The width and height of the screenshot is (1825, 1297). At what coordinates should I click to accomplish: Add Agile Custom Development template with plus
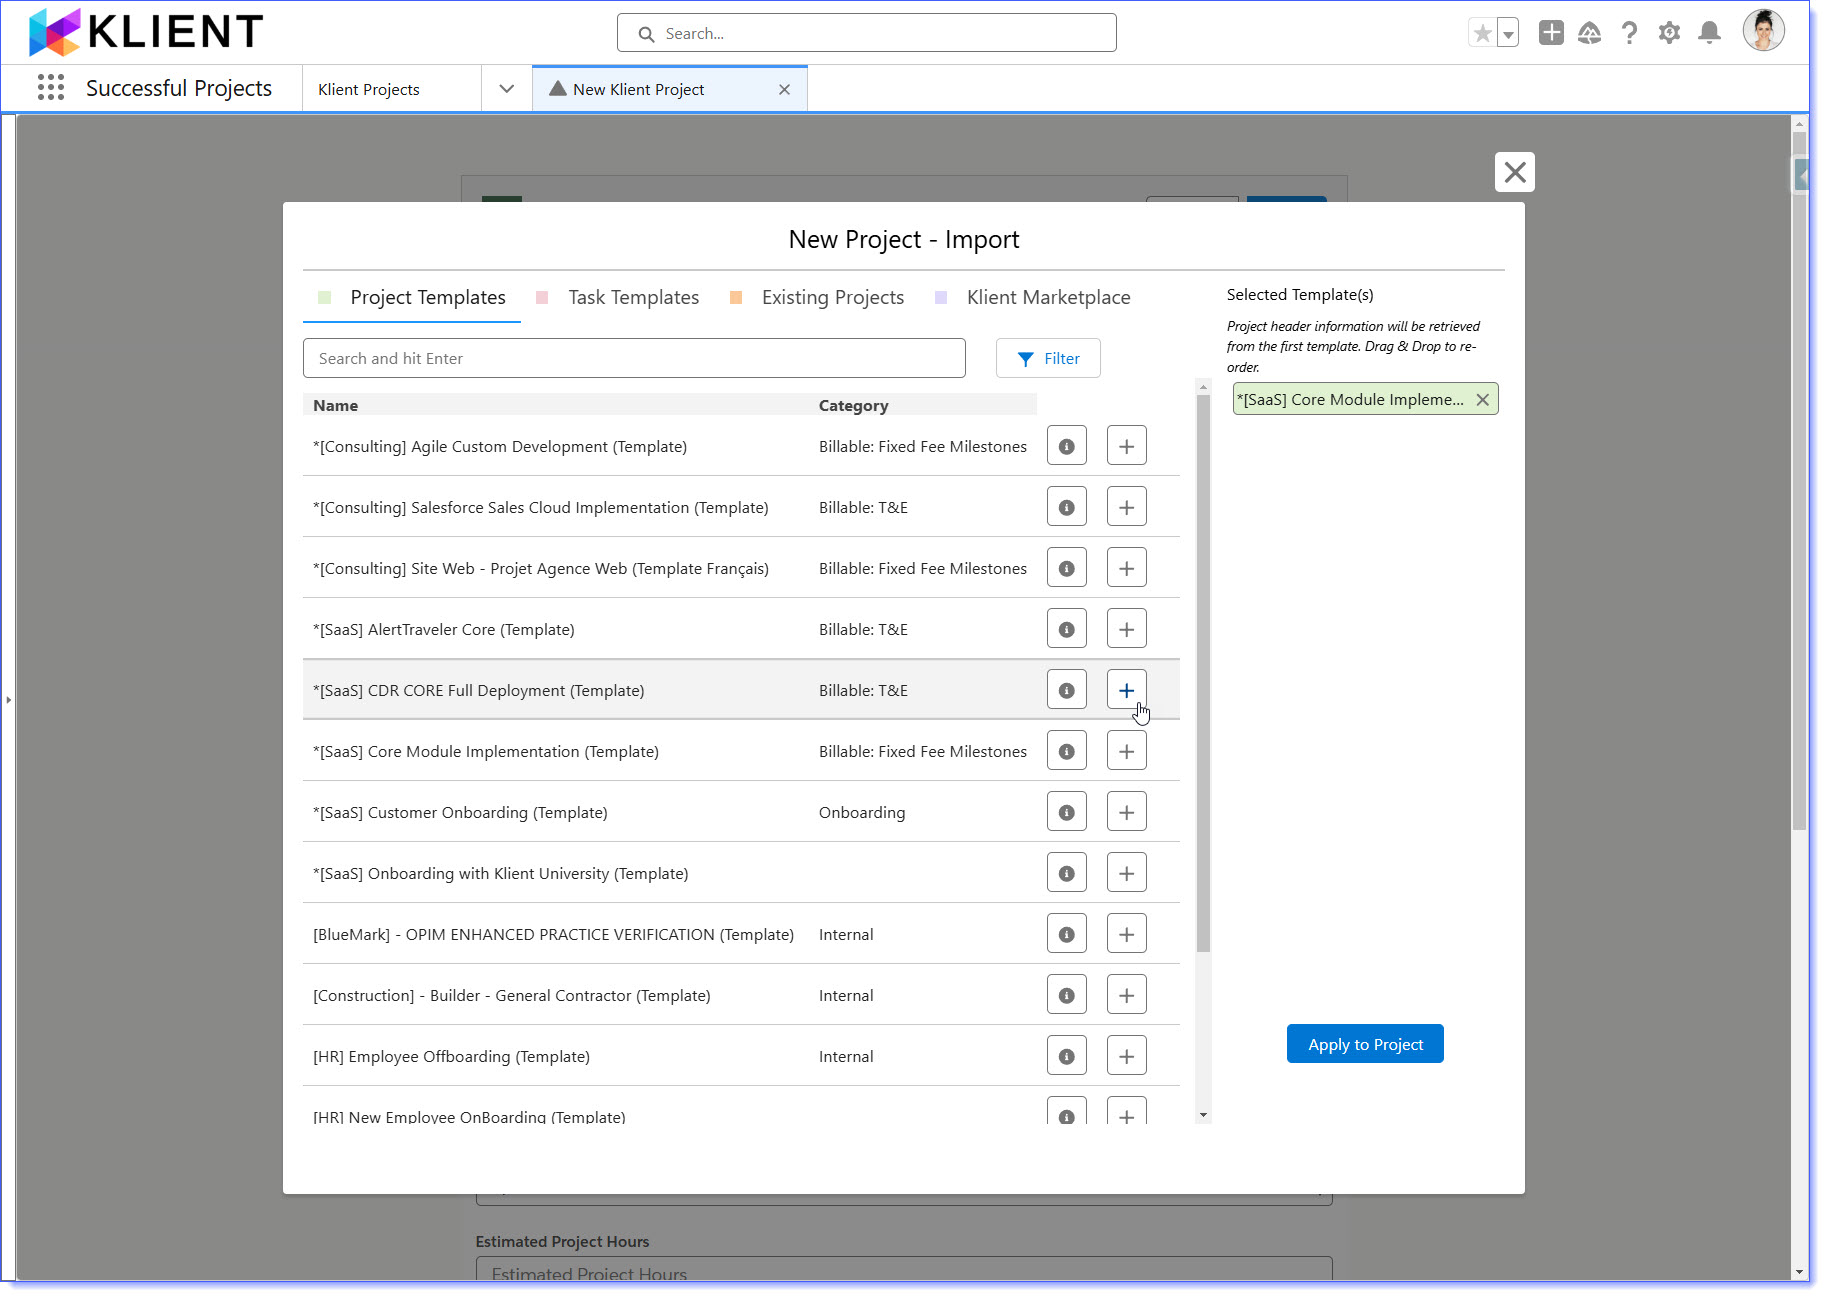1126,446
